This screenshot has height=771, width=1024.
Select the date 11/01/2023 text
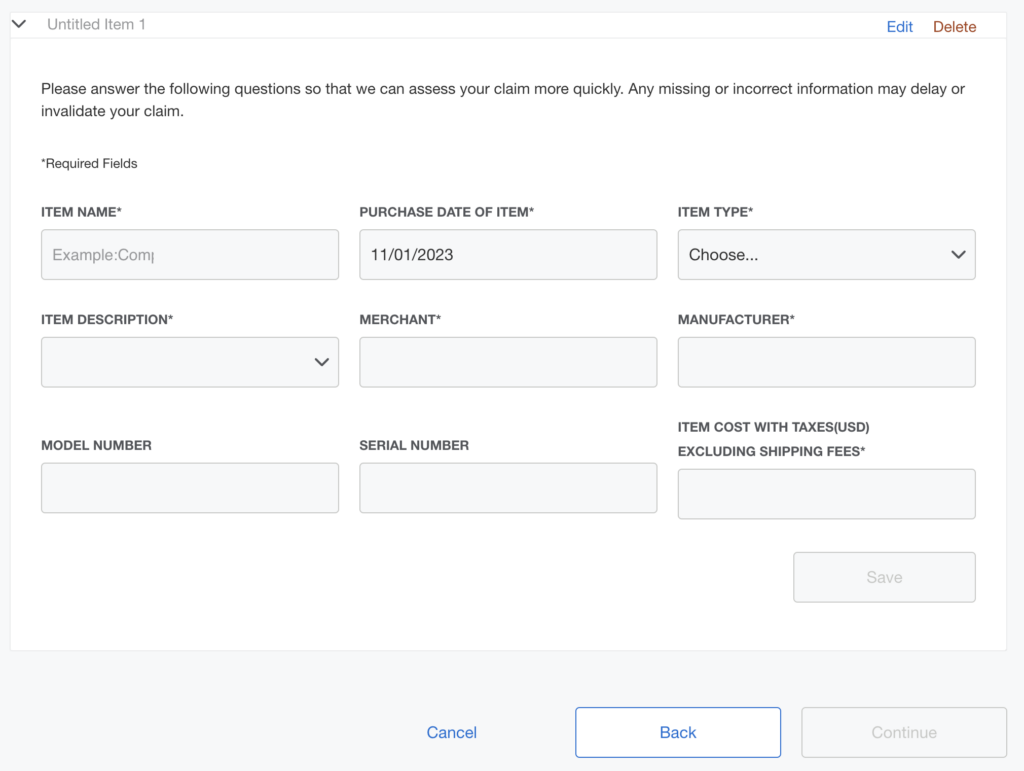[413, 254]
